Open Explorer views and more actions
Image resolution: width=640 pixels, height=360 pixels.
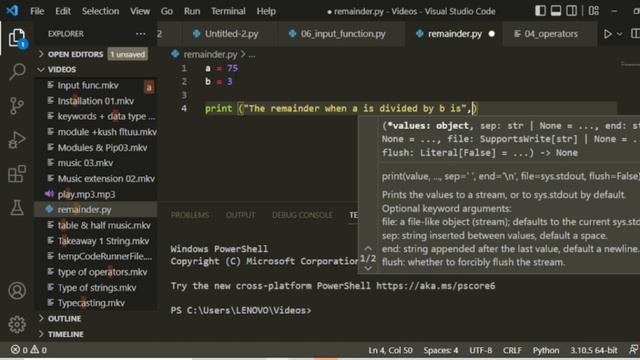pyautogui.click(x=140, y=34)
